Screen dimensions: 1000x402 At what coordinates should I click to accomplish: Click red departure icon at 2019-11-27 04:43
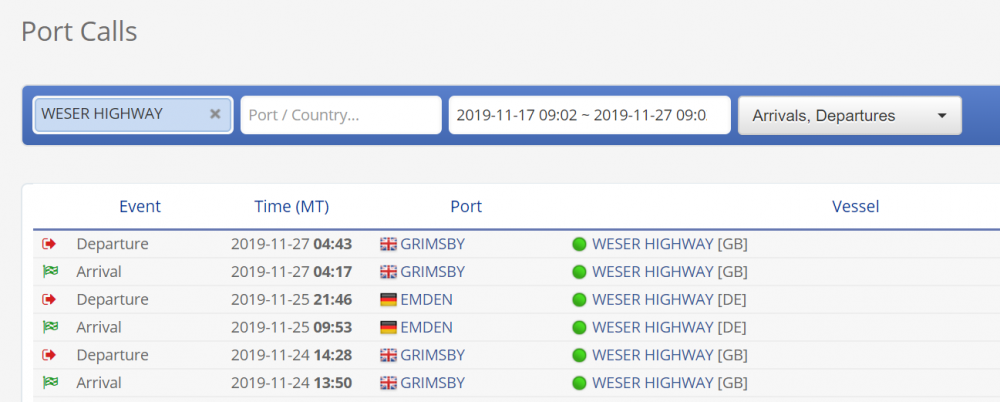point(49,244)
